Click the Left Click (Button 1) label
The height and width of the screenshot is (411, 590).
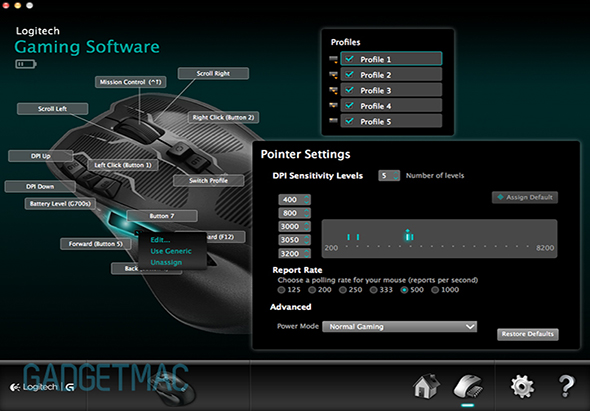coord(123,165)
